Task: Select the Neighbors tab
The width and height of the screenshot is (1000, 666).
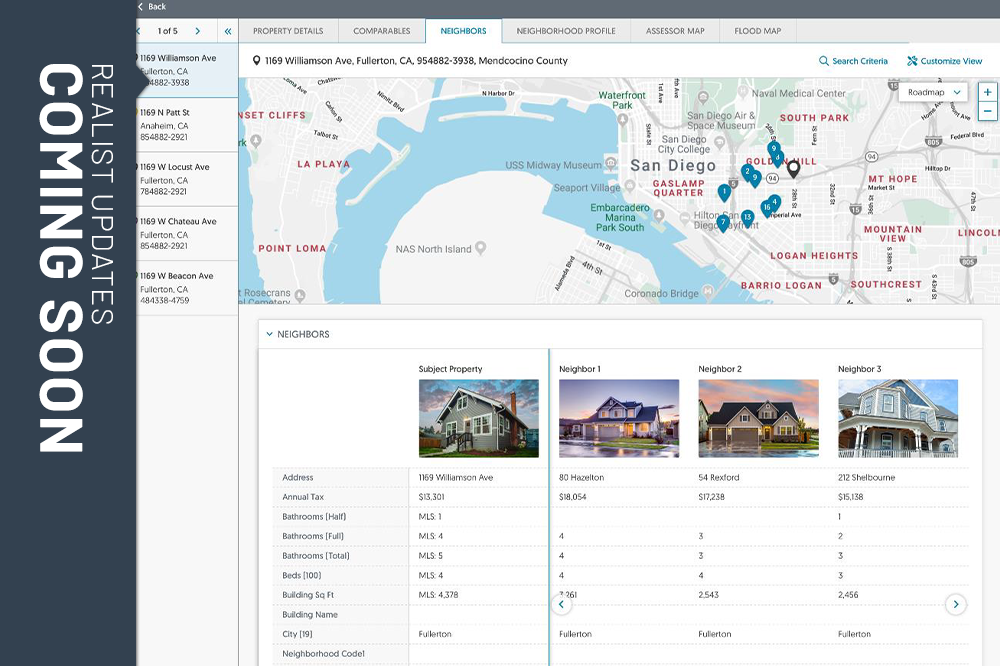Action: click(x=464, y=31)
